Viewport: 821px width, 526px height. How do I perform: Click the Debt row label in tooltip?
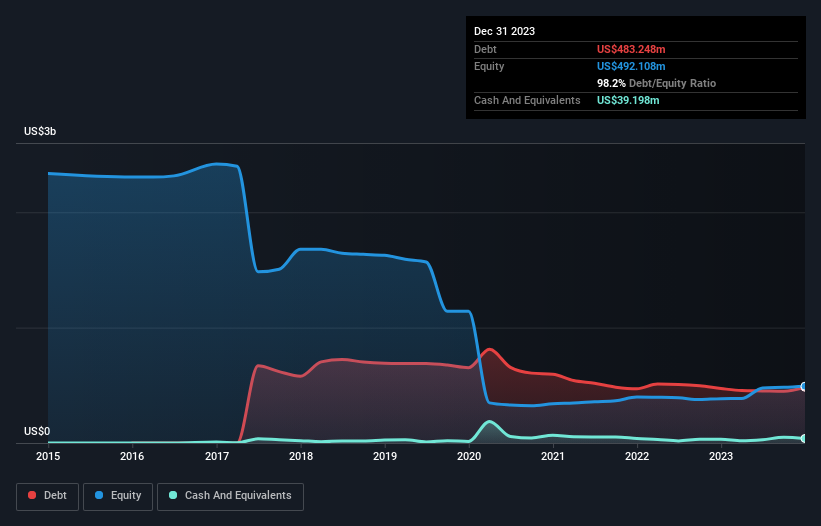pos(485,49)
